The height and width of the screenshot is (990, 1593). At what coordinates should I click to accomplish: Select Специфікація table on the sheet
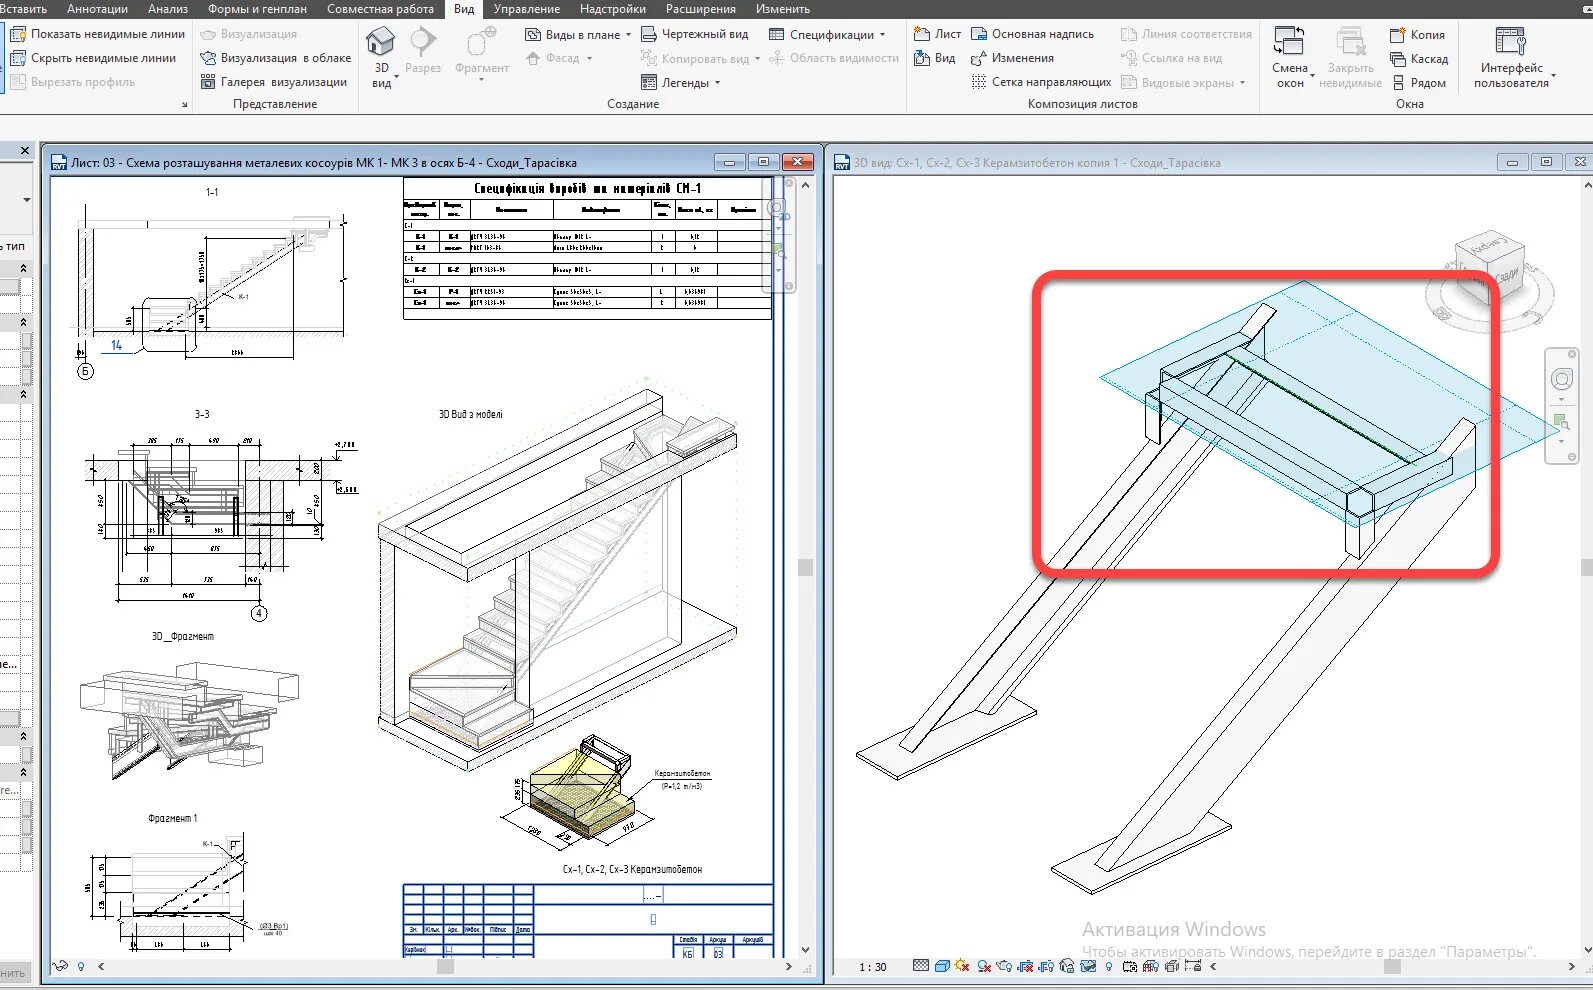[588, 249]
